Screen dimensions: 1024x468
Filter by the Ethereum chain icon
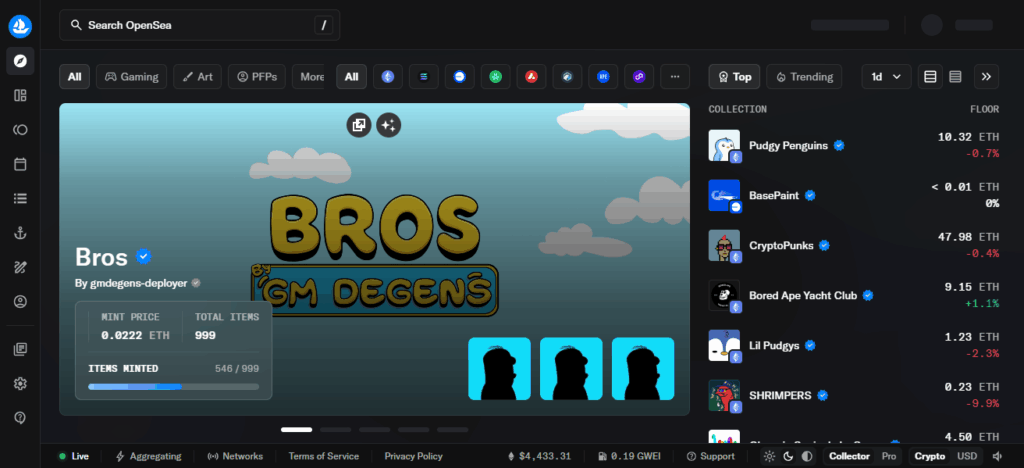[x=388, y=76]
